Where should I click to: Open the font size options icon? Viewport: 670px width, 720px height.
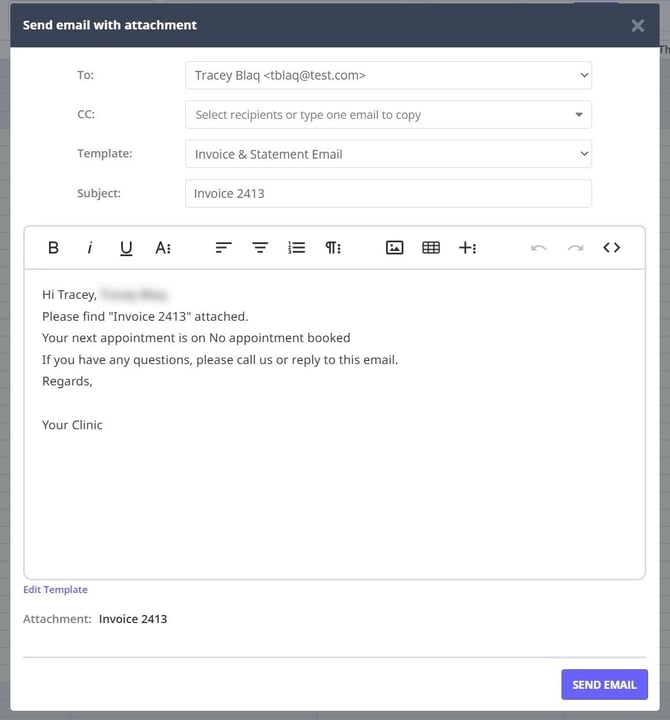[x=163, y=248]
